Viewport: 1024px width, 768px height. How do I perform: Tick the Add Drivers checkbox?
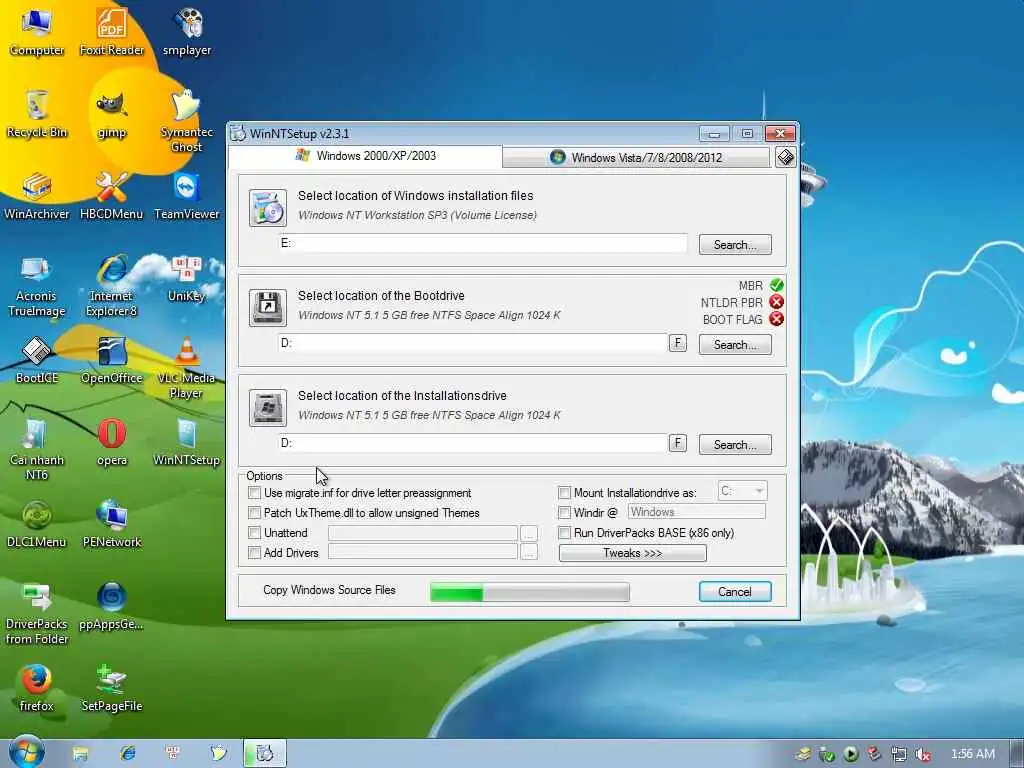[255, 552]
